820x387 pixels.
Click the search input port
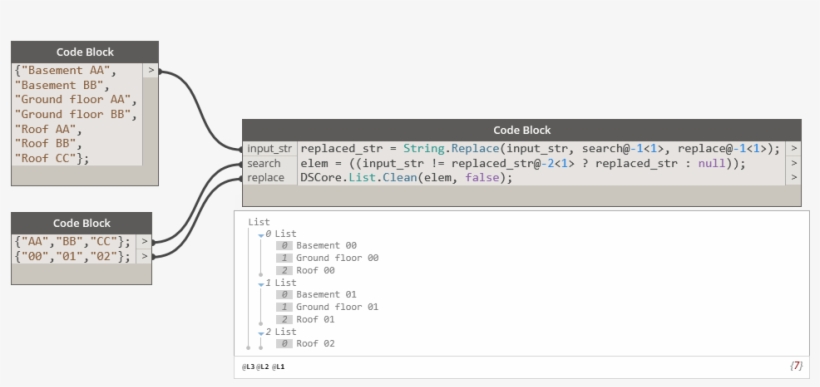(x=270, y=163)
